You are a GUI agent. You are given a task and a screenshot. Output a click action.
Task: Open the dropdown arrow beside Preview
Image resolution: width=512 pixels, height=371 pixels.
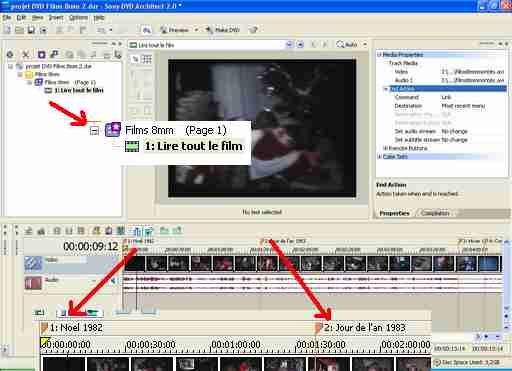pyautogui.click(x=196, y=30)
